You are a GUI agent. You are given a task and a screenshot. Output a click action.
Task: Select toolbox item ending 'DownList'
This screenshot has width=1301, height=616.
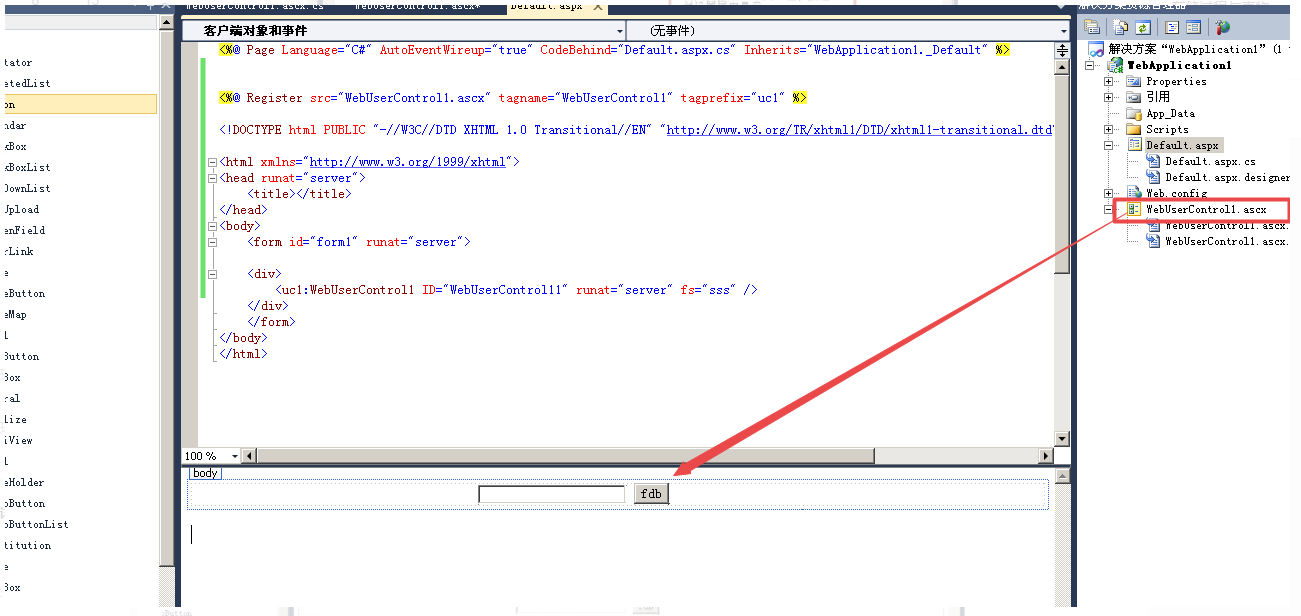click(28, 188)
